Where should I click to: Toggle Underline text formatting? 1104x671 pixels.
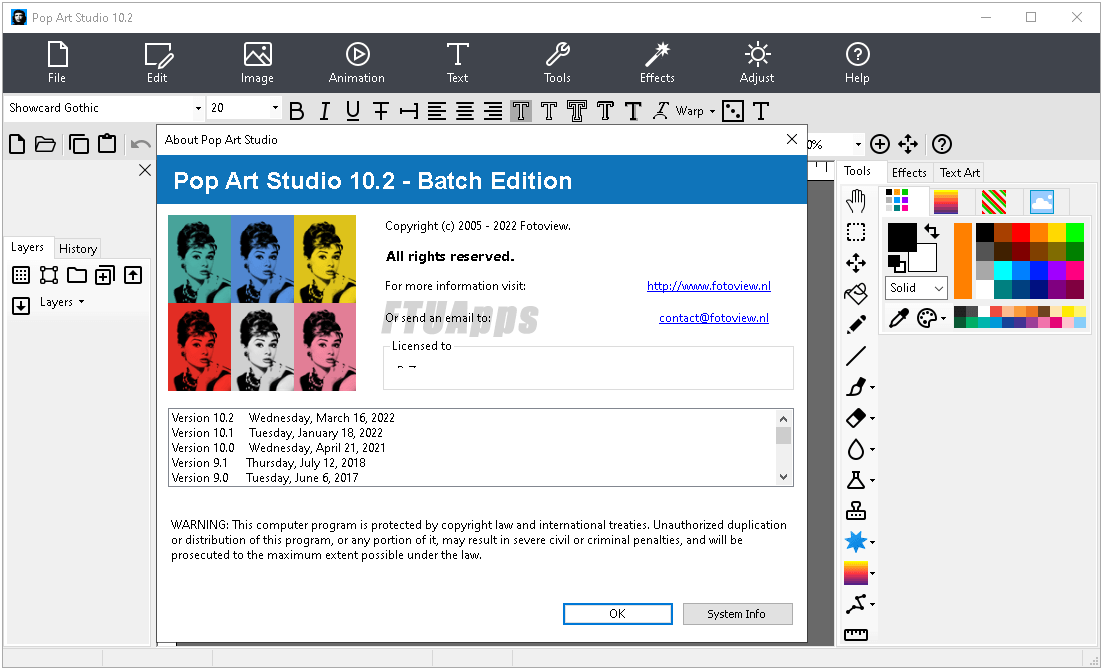tap(353, 111)
